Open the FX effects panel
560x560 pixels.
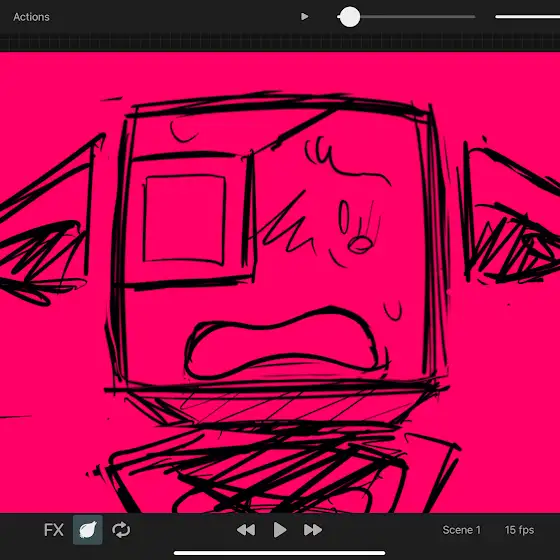[54, 530]
